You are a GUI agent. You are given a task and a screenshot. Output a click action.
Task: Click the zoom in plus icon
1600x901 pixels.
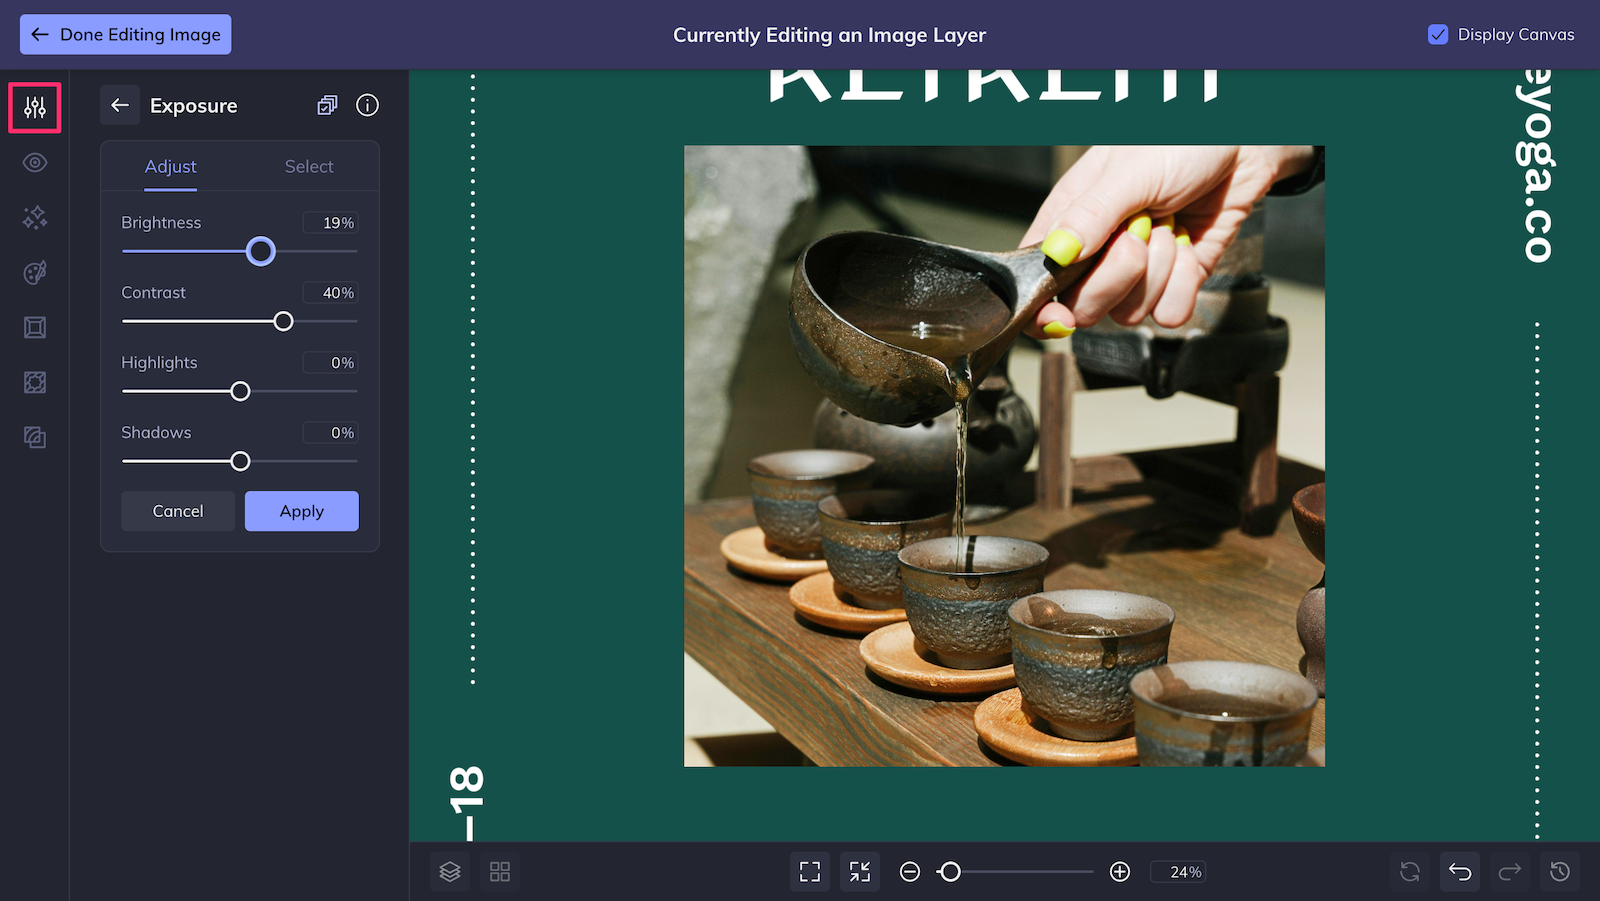pyautogui.click(x=1120, y=872)
